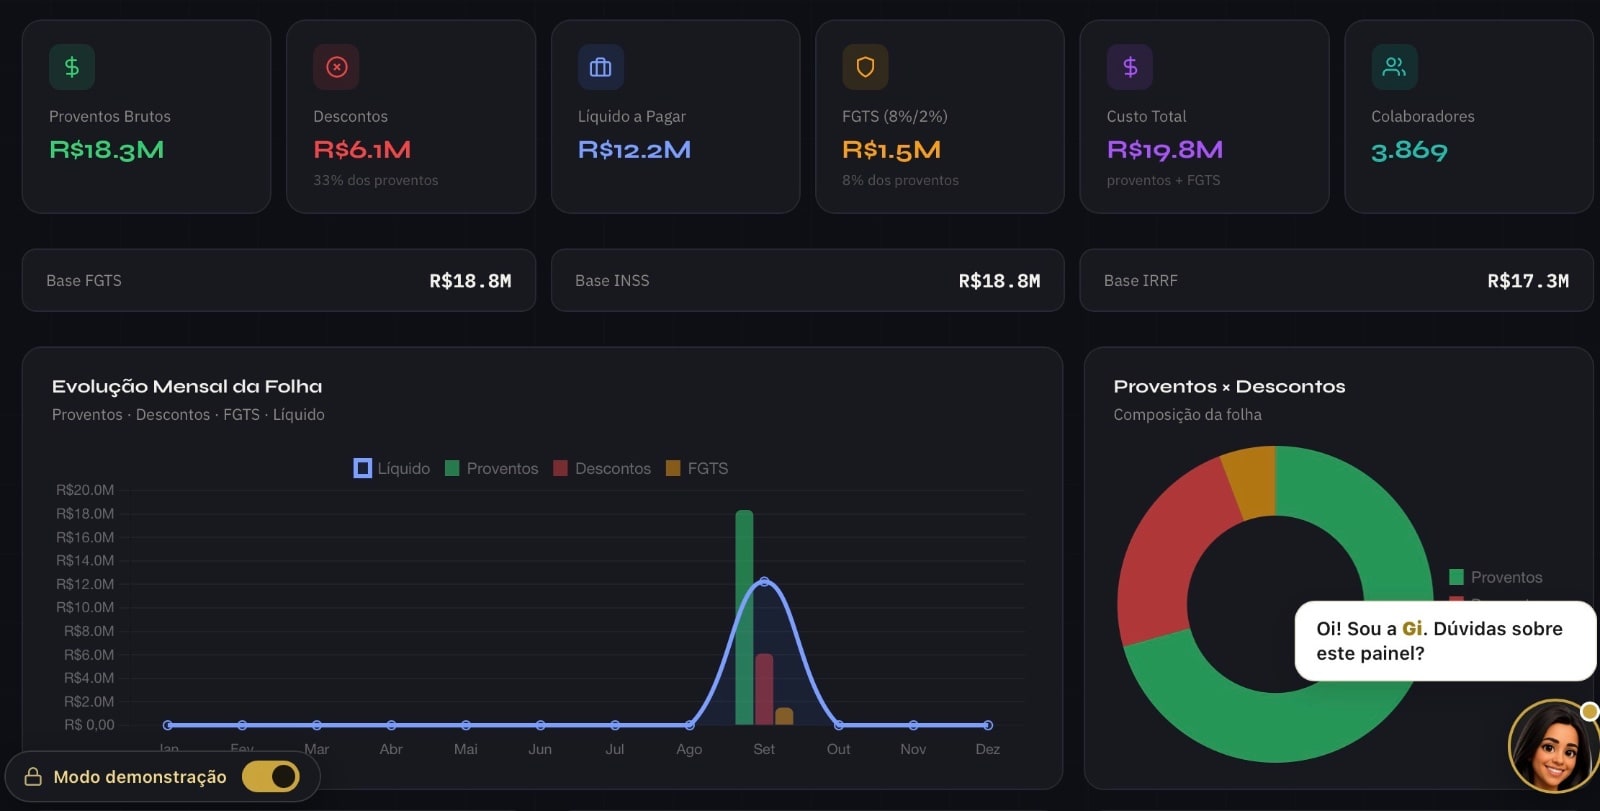Click the Composição da folha subtitle
Screen dimensions: 1600x811
coord(1188,414)
